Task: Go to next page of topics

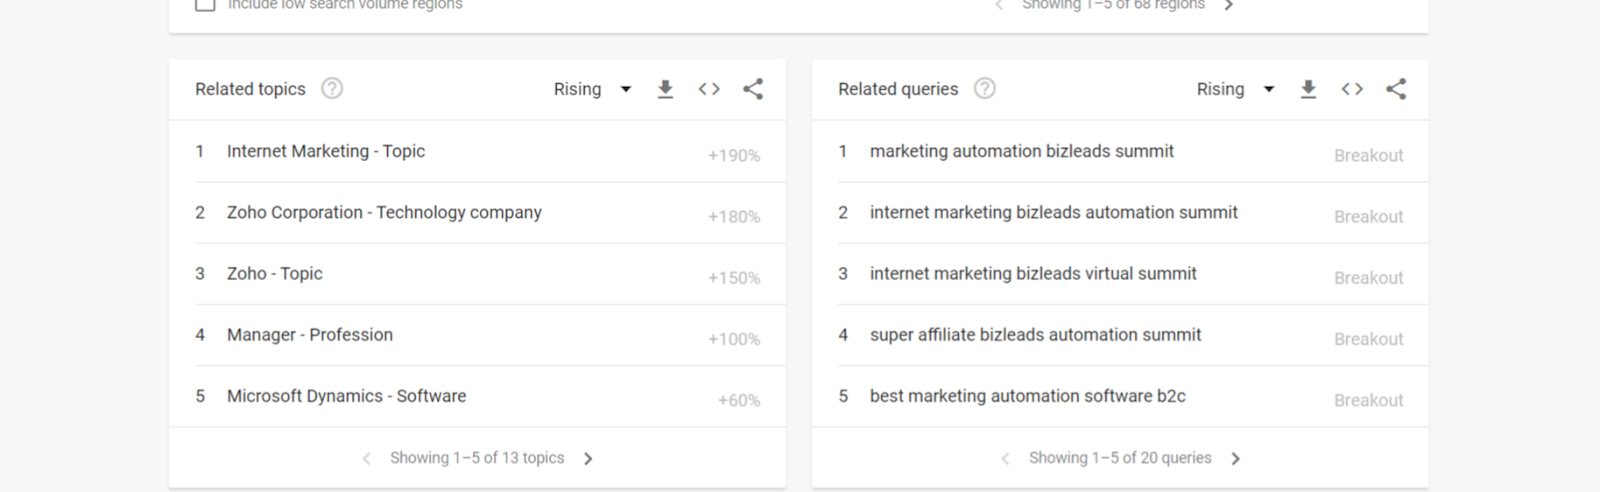Action: tap(588, 459)
